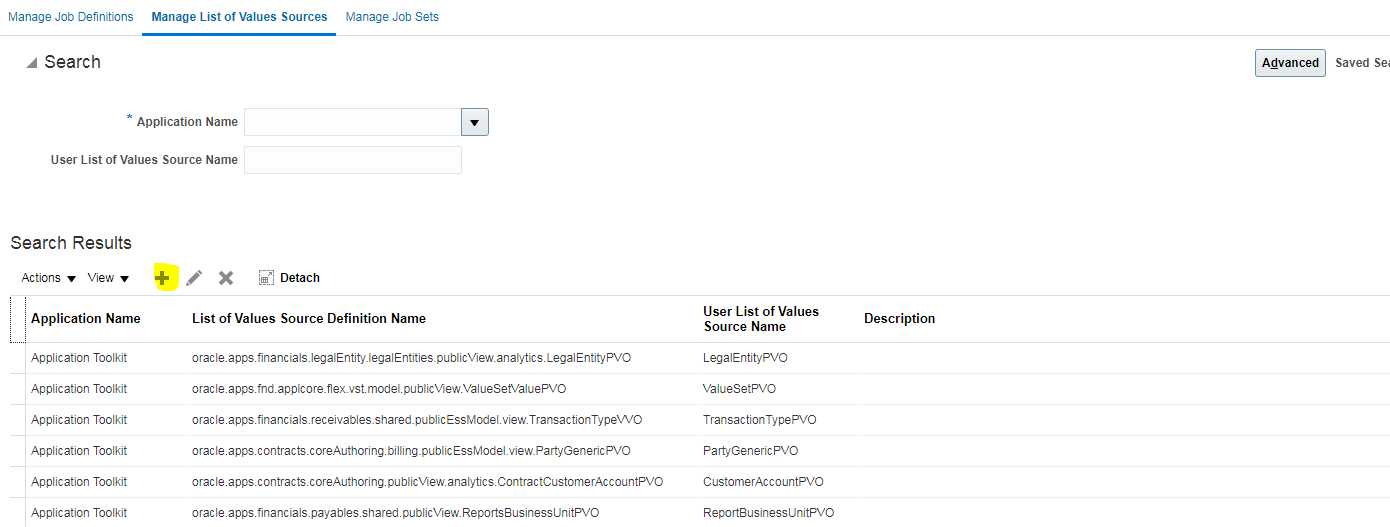Click the Advanced search button
1390x527 pixels.
(1290, 63)
